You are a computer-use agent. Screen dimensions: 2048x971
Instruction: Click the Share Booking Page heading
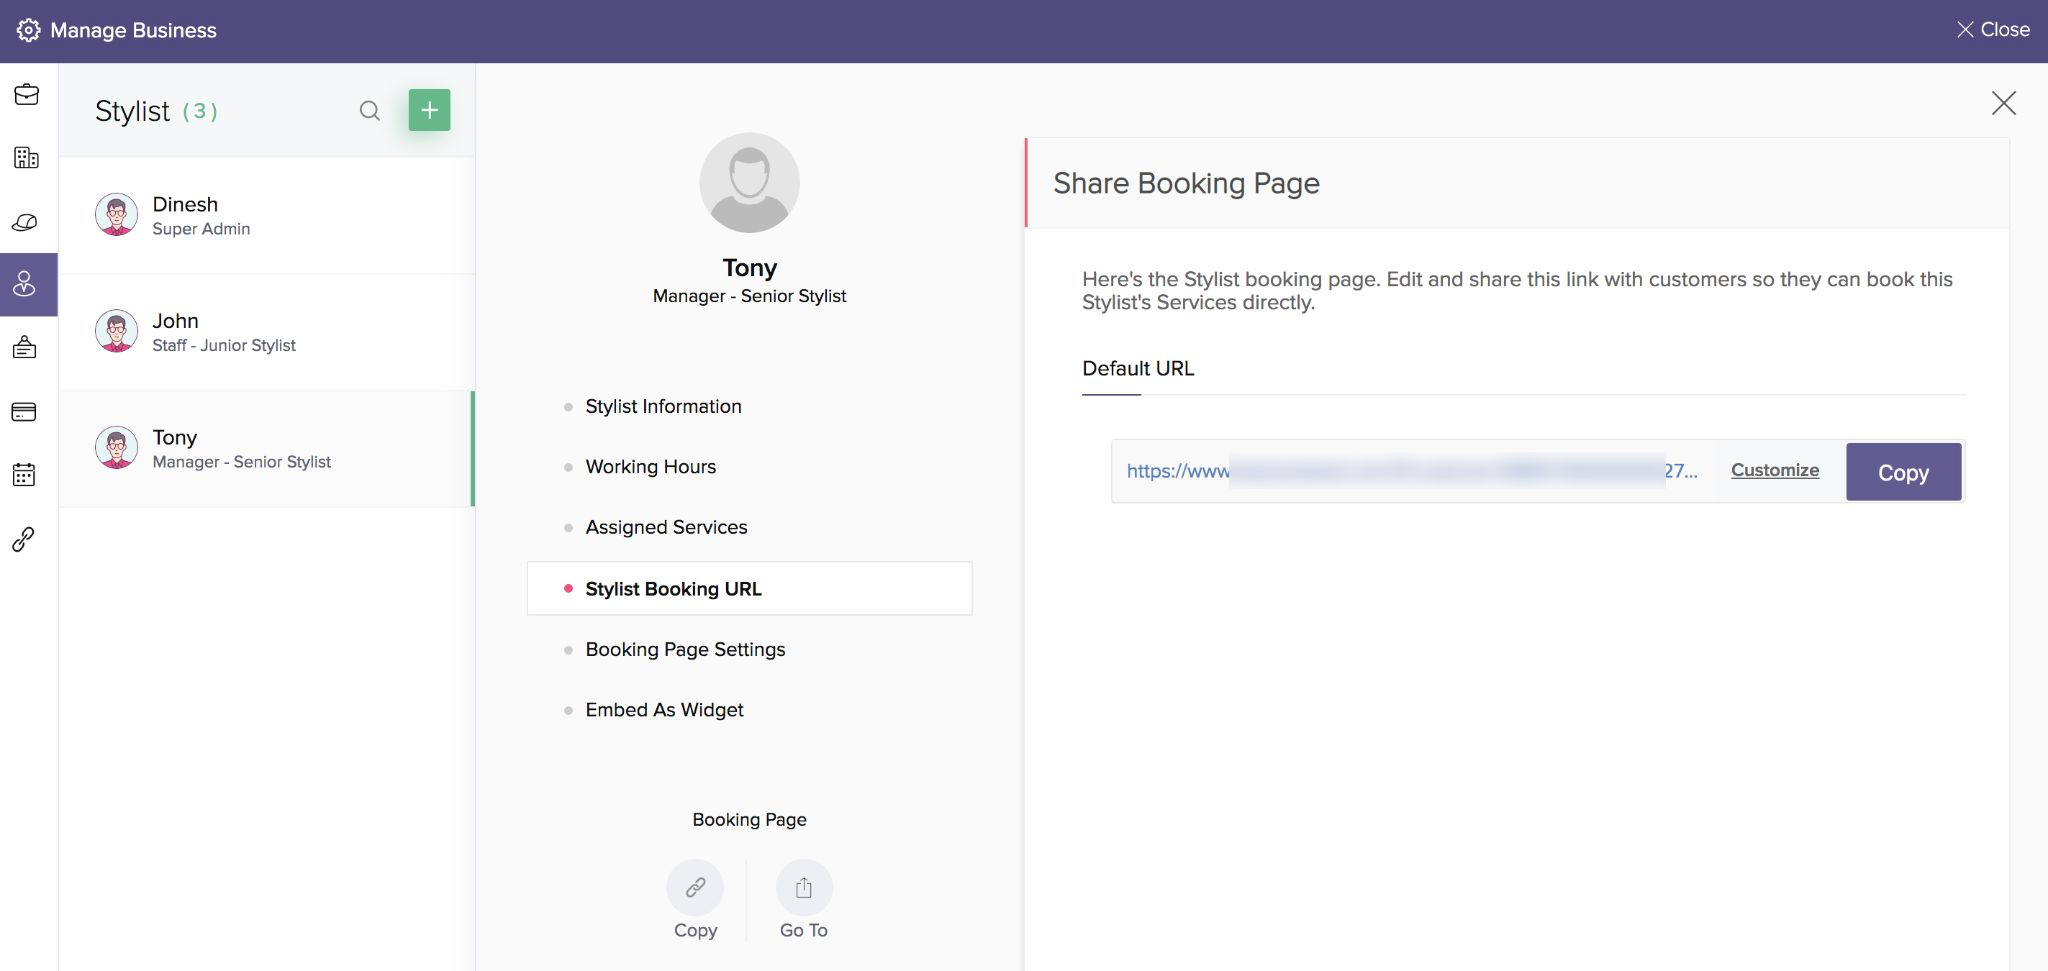tap(1187, 184)
